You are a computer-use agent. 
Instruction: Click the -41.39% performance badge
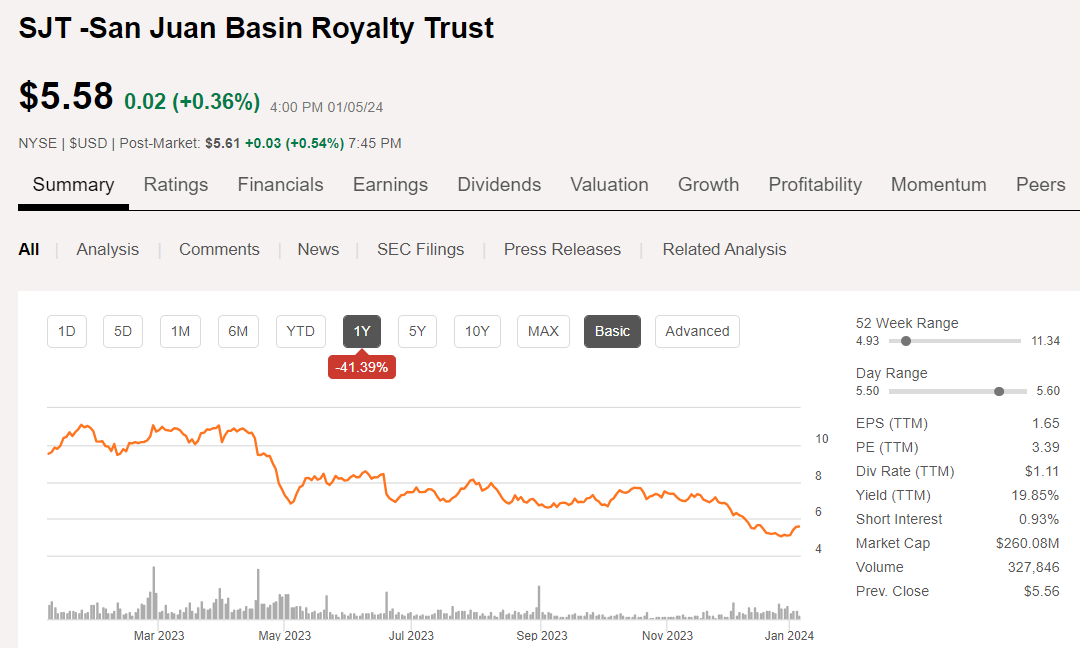click(362, 366)
